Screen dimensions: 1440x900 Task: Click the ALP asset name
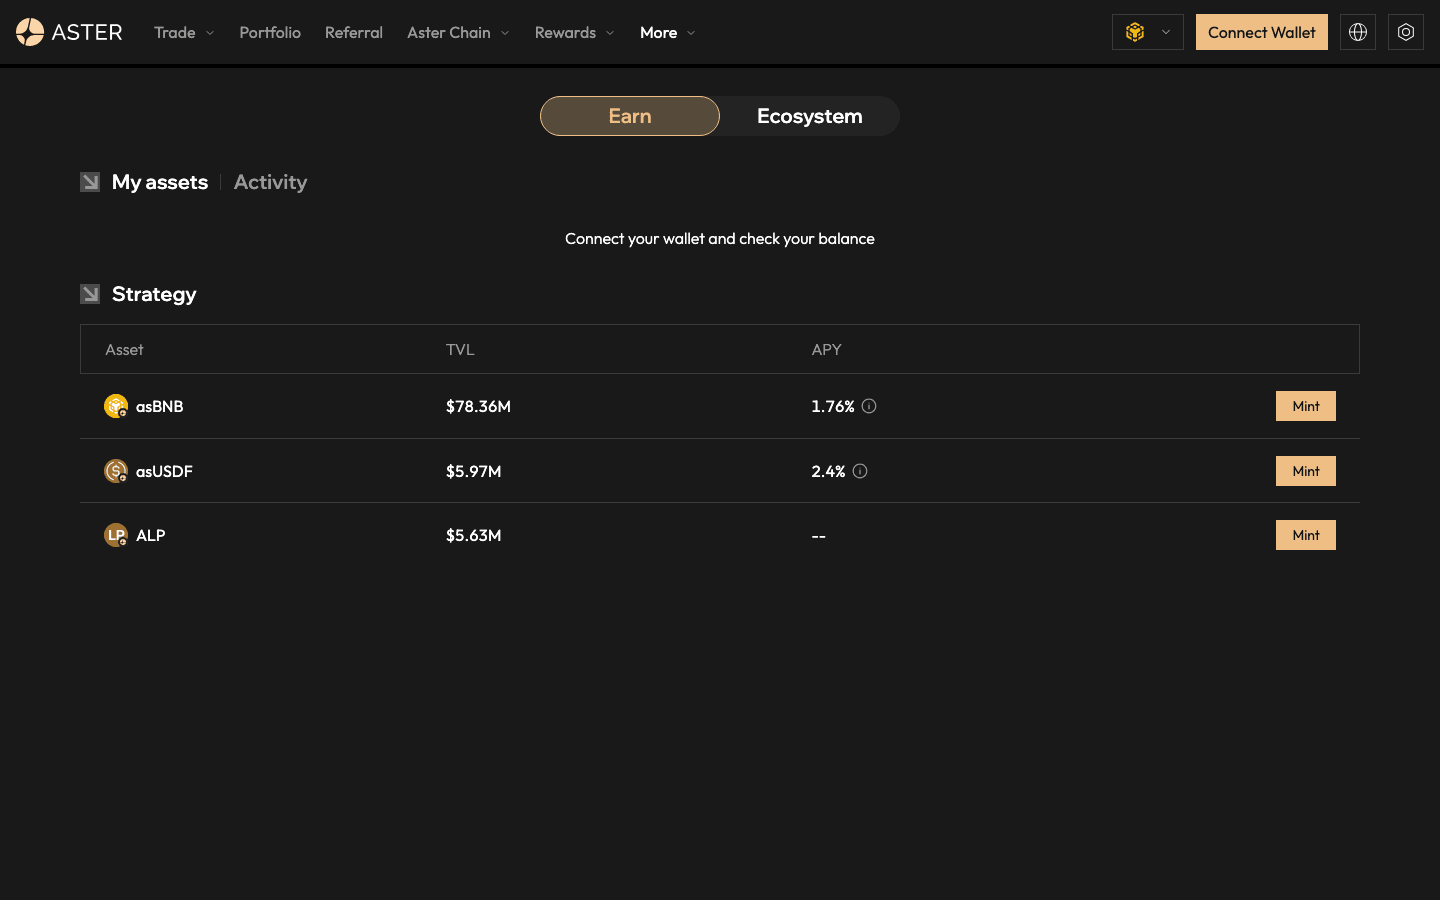click(151, 535)
